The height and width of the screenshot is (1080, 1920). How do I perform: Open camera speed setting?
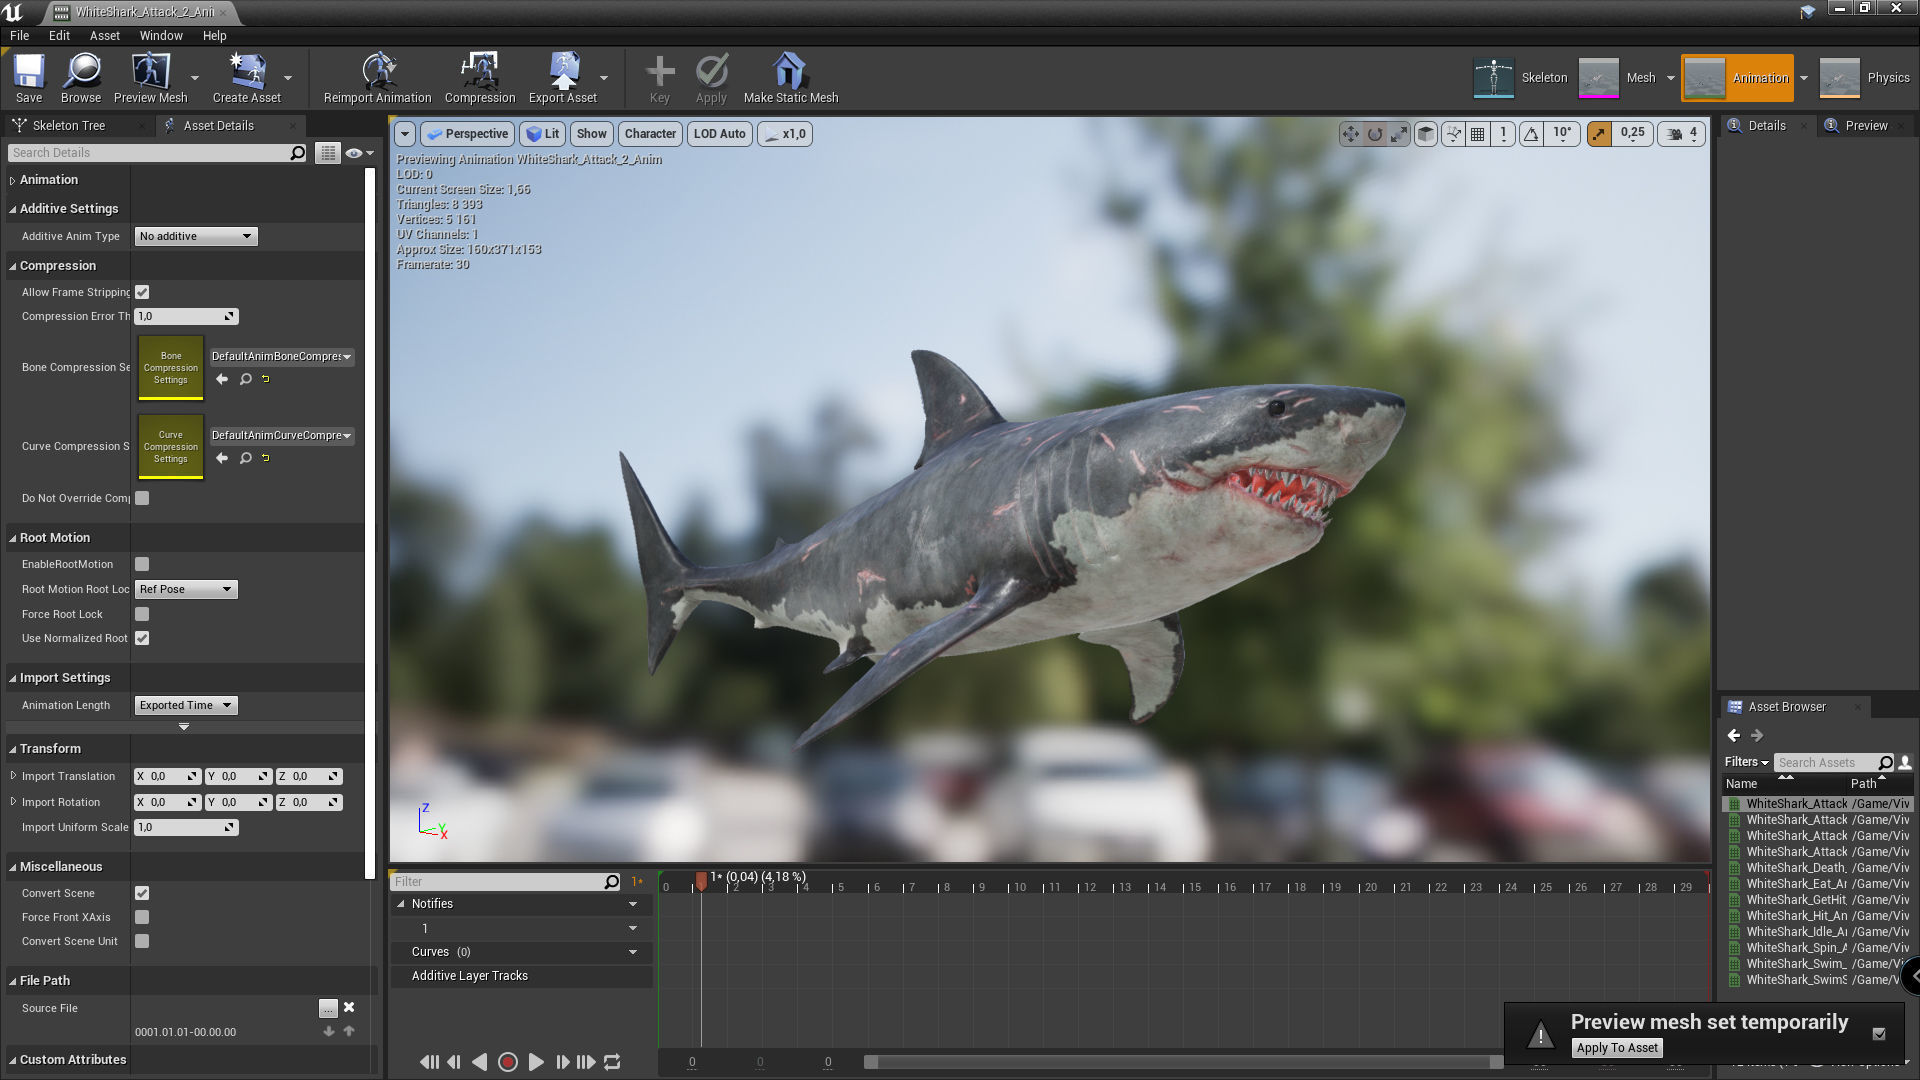pos(1683,134)
